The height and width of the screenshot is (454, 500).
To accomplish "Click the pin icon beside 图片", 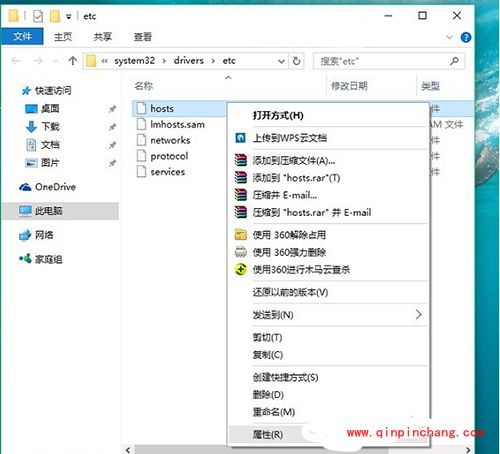I will click(x=112, y=163).
